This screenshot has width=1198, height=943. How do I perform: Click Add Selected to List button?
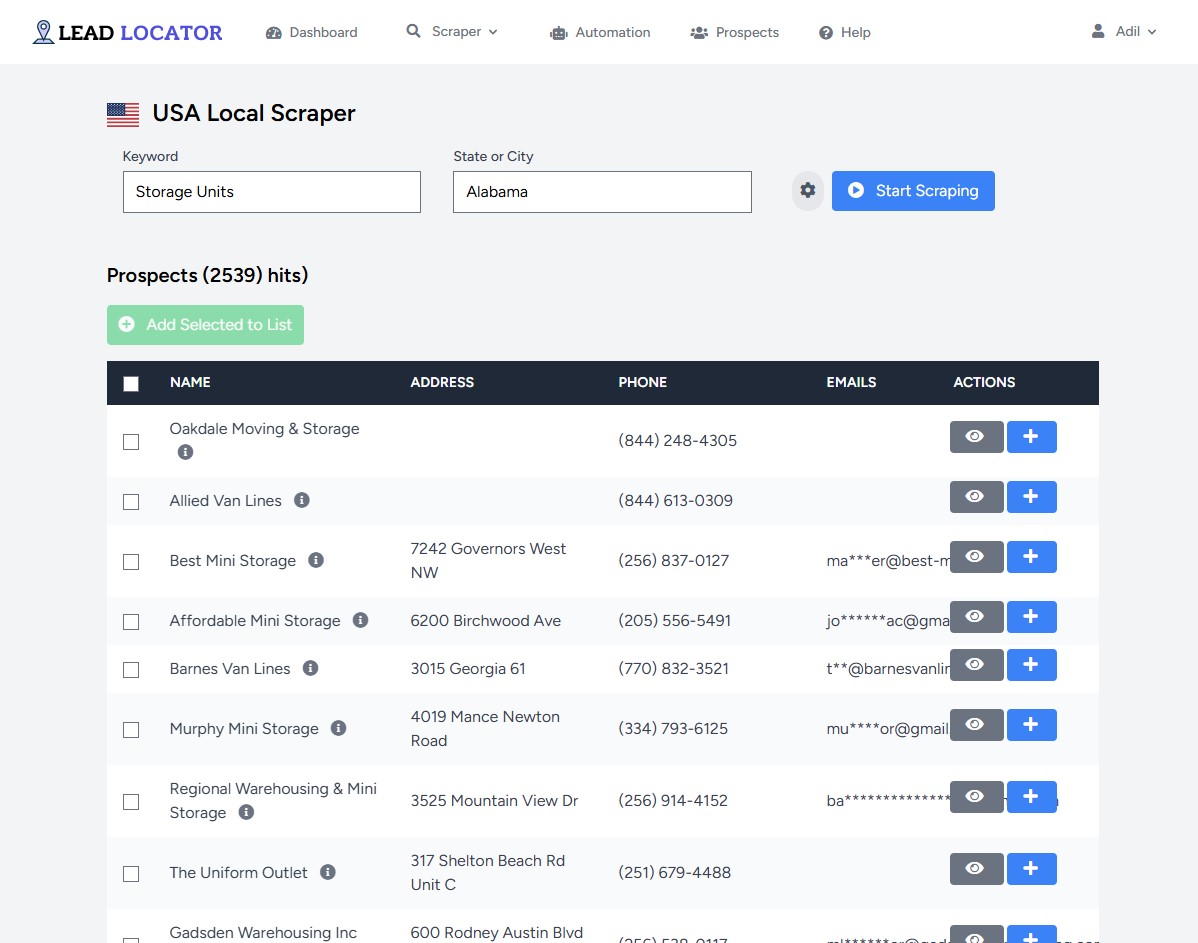(x=205, y=325)
